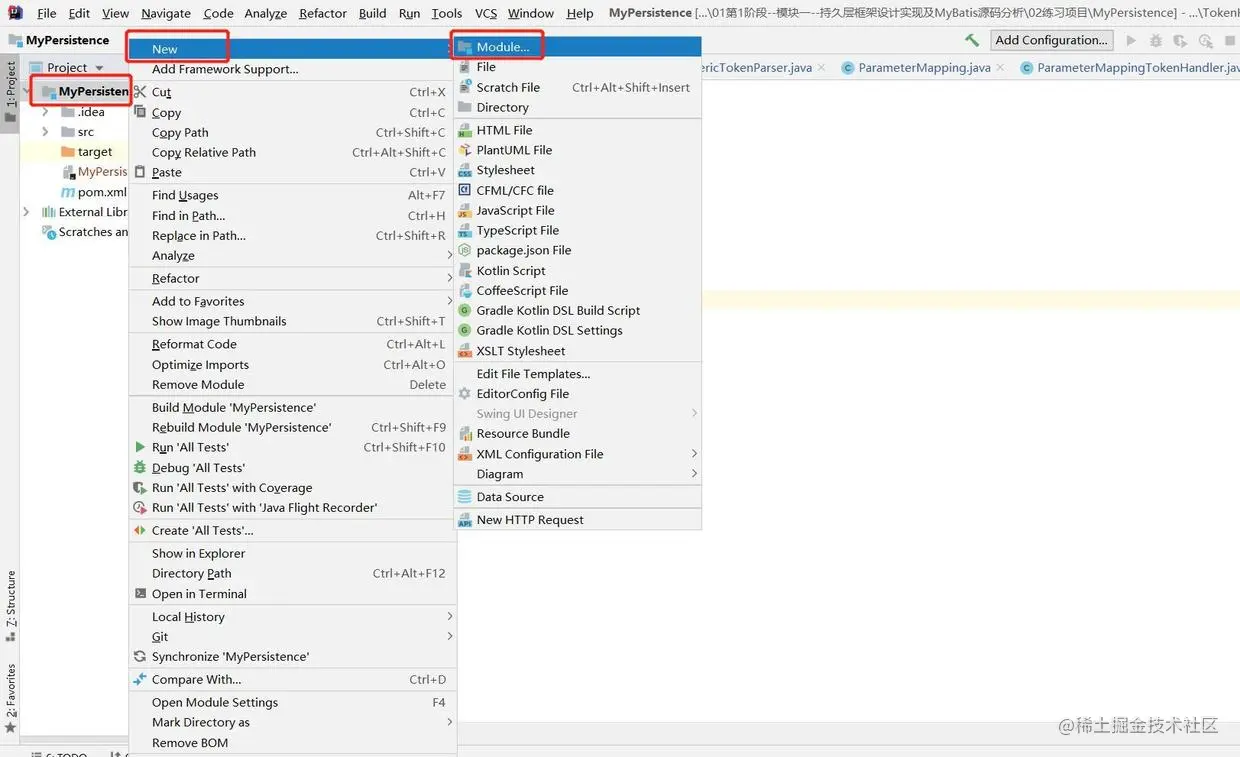Click the PlantUML File icon
Screen dimensions: 1240x757
pos(464,150)
